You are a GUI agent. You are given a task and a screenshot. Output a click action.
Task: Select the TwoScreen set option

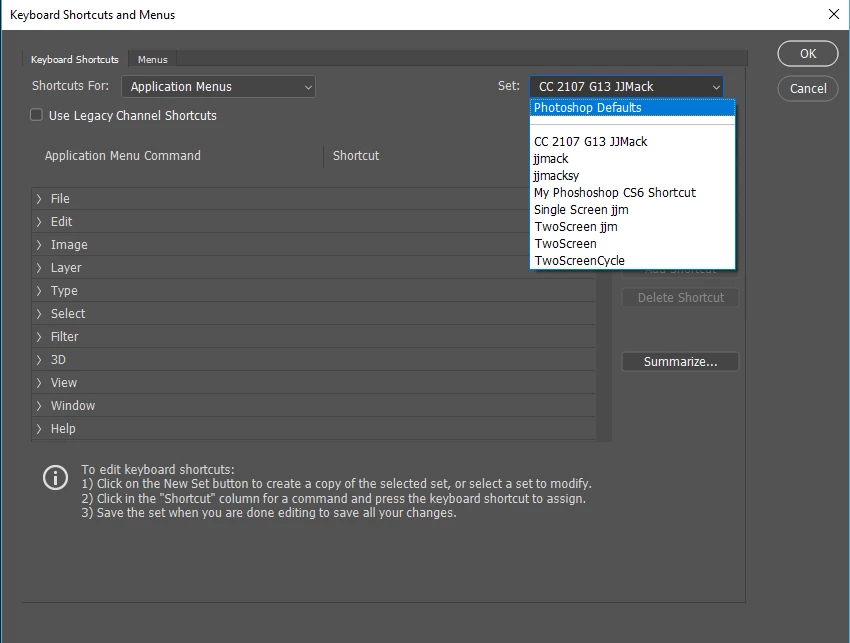[x=632, y=243]
